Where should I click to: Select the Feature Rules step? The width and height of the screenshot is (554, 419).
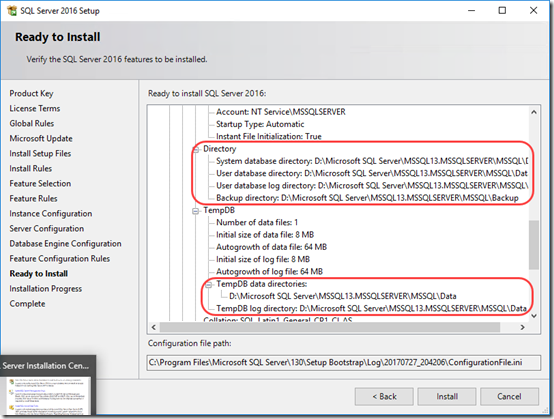pos(33,199)
